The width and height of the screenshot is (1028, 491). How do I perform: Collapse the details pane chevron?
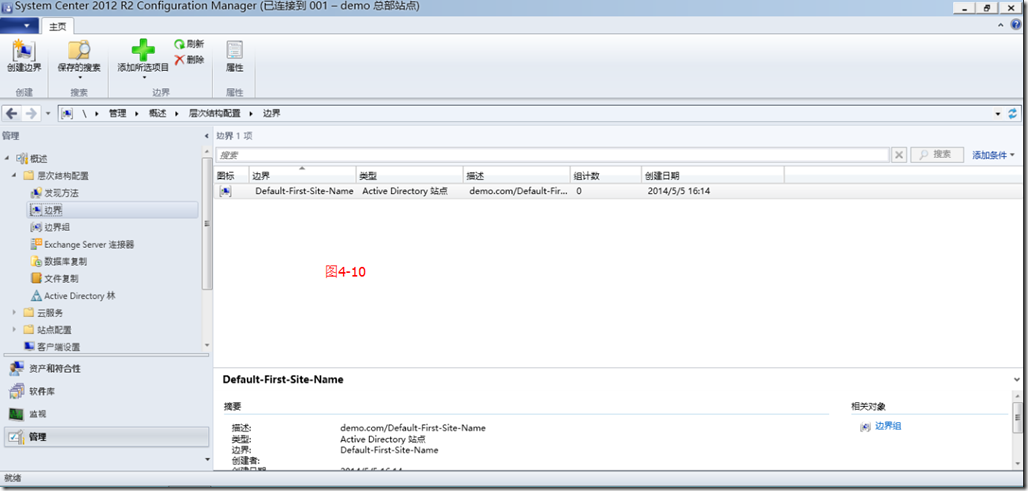click(1016, 380)
